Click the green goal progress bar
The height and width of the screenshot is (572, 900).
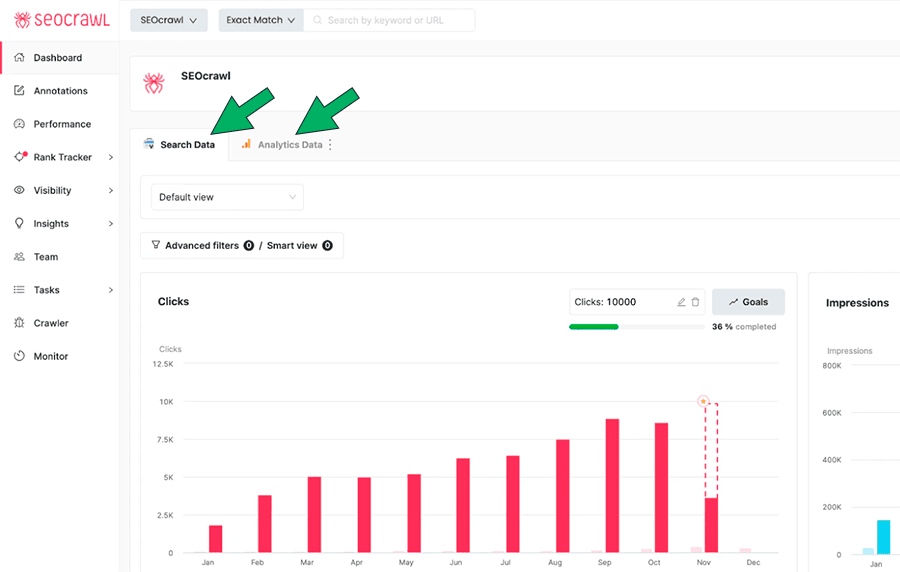click(x=594, y=327)
